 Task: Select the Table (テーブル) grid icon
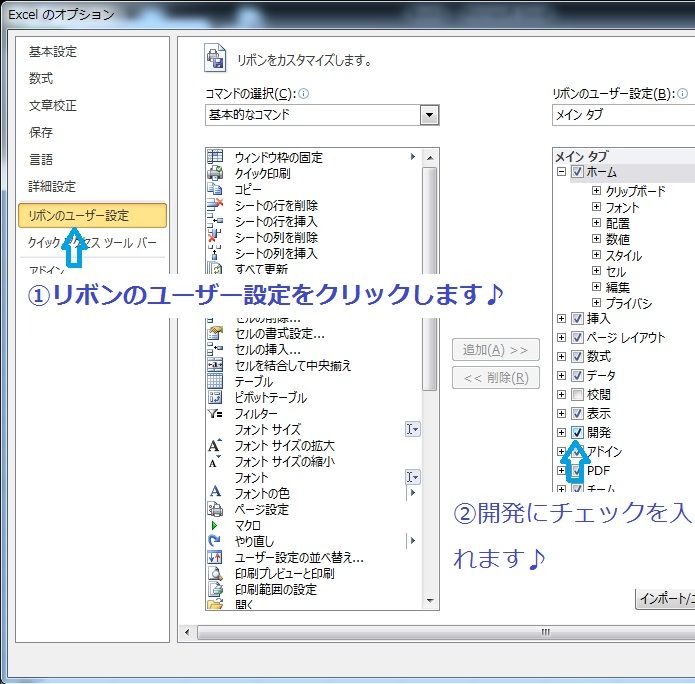click(x=215, y=381)
